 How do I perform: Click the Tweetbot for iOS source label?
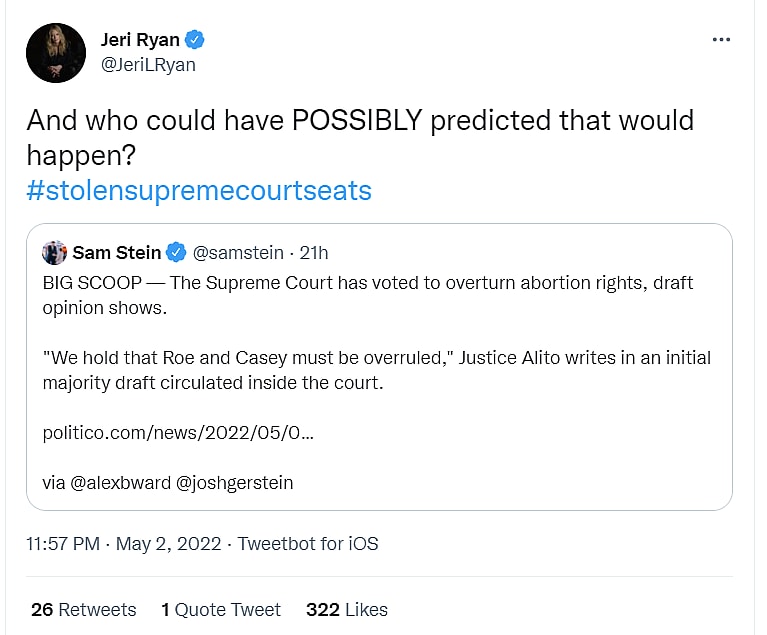pyautogui.click(x=307, y=544)
